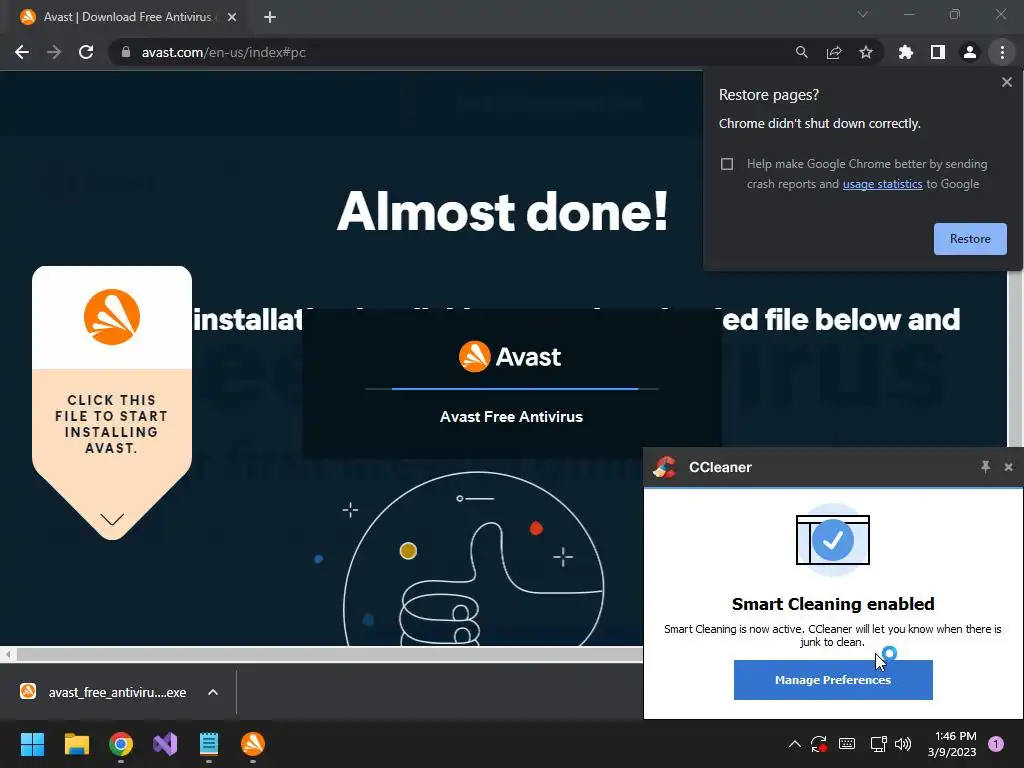Screen dimensions: 1024x768
Task: Click the "Avast Free Antivirus" installer text
Action: pyautogui.click(x=511, y=417)
